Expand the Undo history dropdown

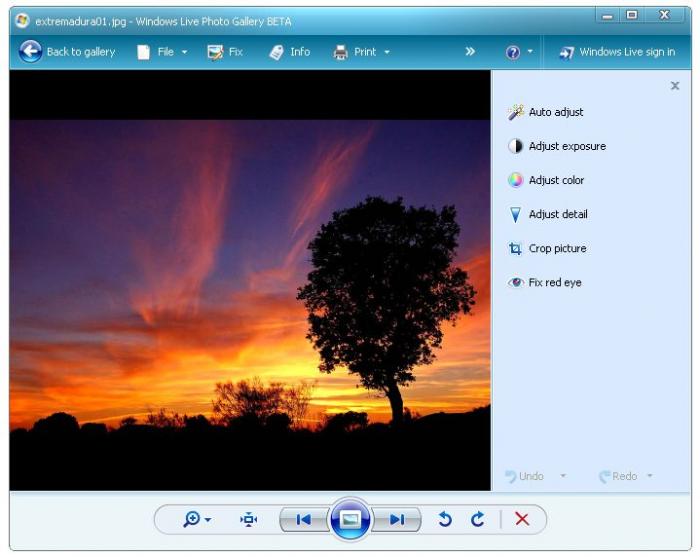(x=563, y=476)
